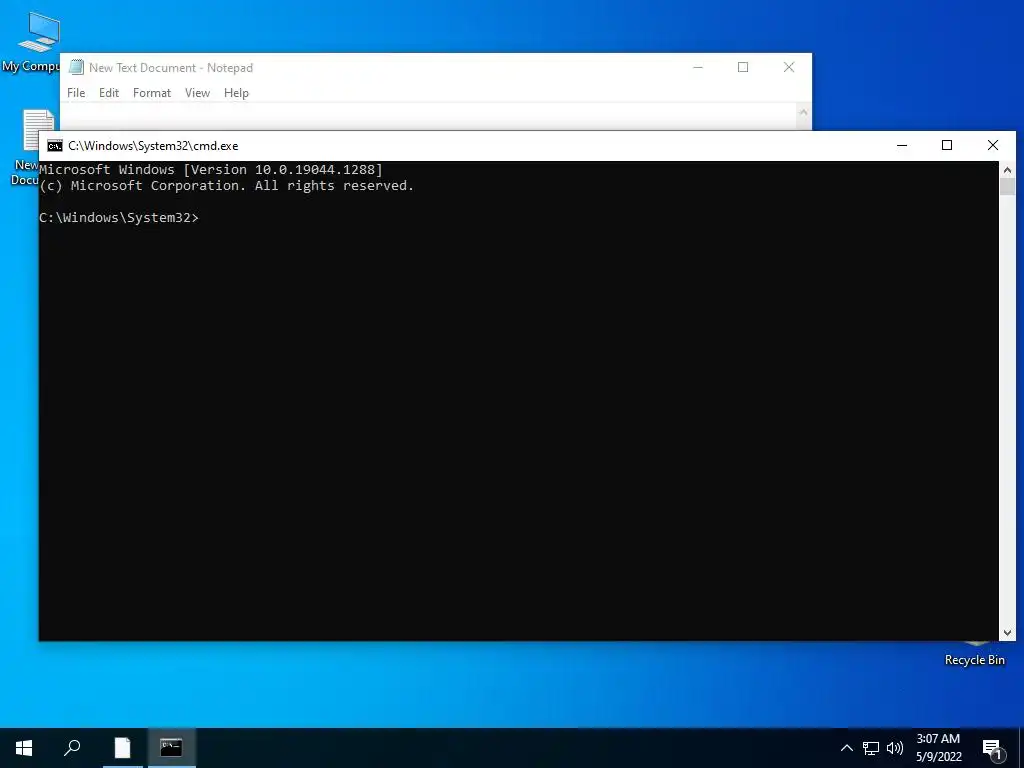Click the cmd vertical scrollbar thumb
Viewport: 1024px width, 768px height.
1007,186
